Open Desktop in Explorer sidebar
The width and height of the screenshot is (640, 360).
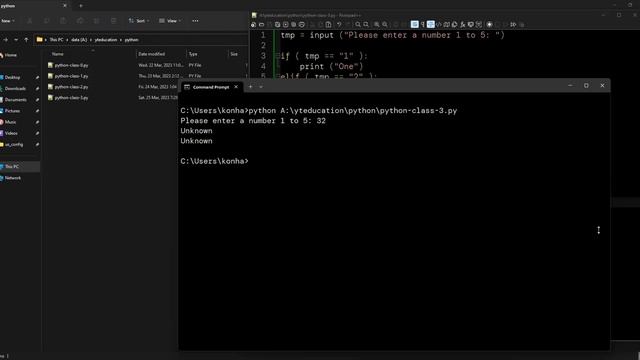click(x=11, y=77)
